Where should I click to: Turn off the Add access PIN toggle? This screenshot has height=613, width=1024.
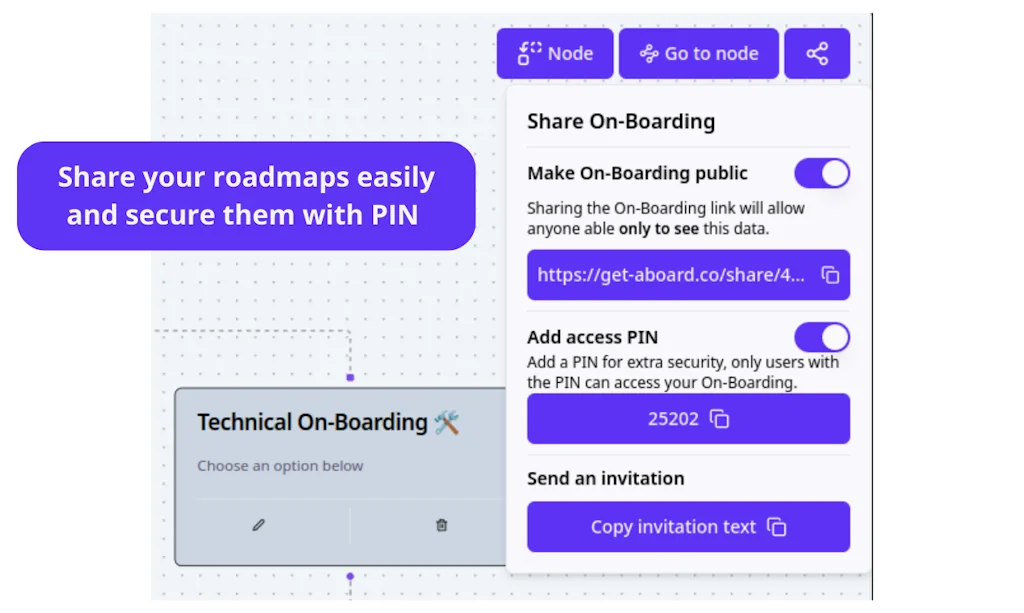821,337
